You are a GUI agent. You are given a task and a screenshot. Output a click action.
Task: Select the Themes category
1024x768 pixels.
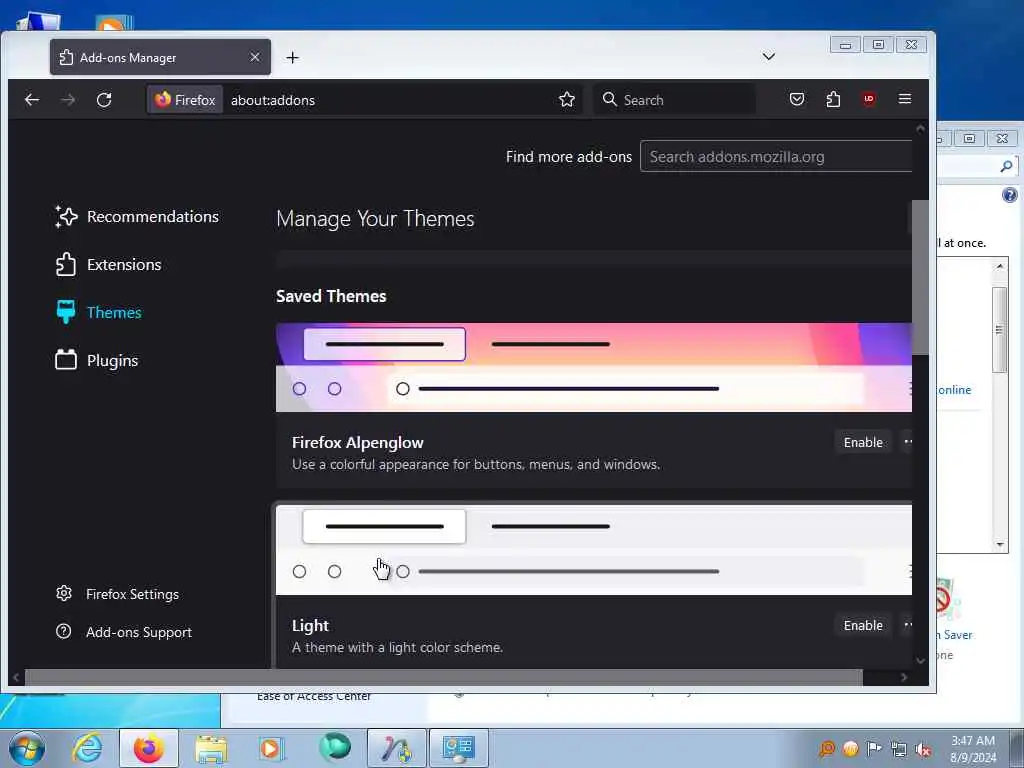99,312
